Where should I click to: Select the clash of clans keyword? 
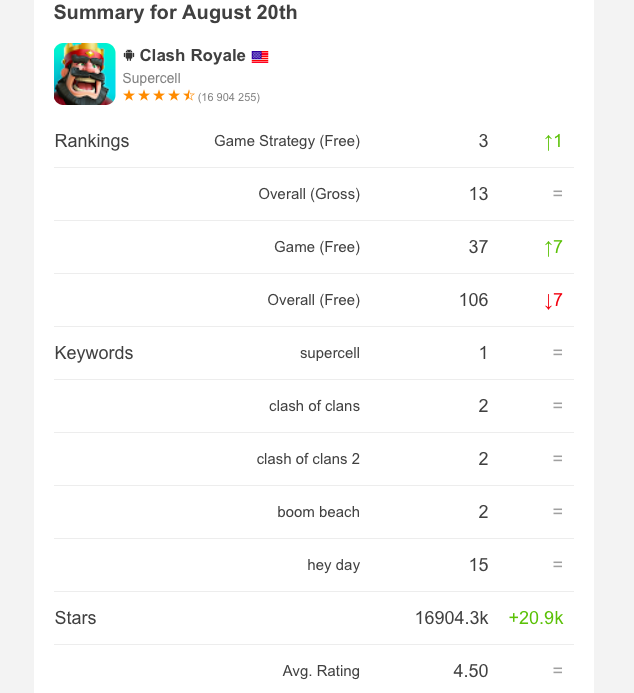pyautogui.click(x=315, y=406)
